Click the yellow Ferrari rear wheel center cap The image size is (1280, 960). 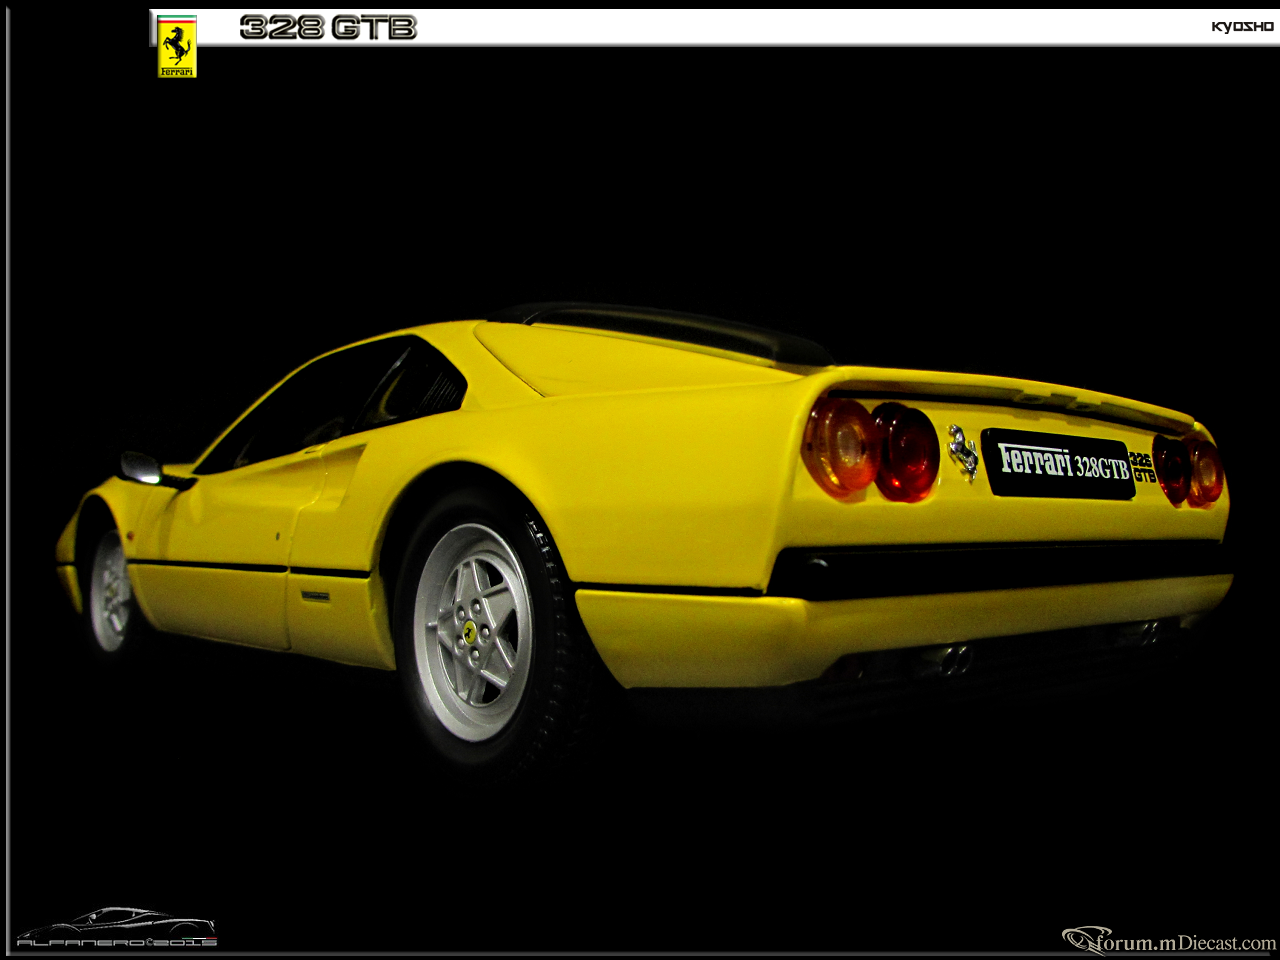pos(469,630)
